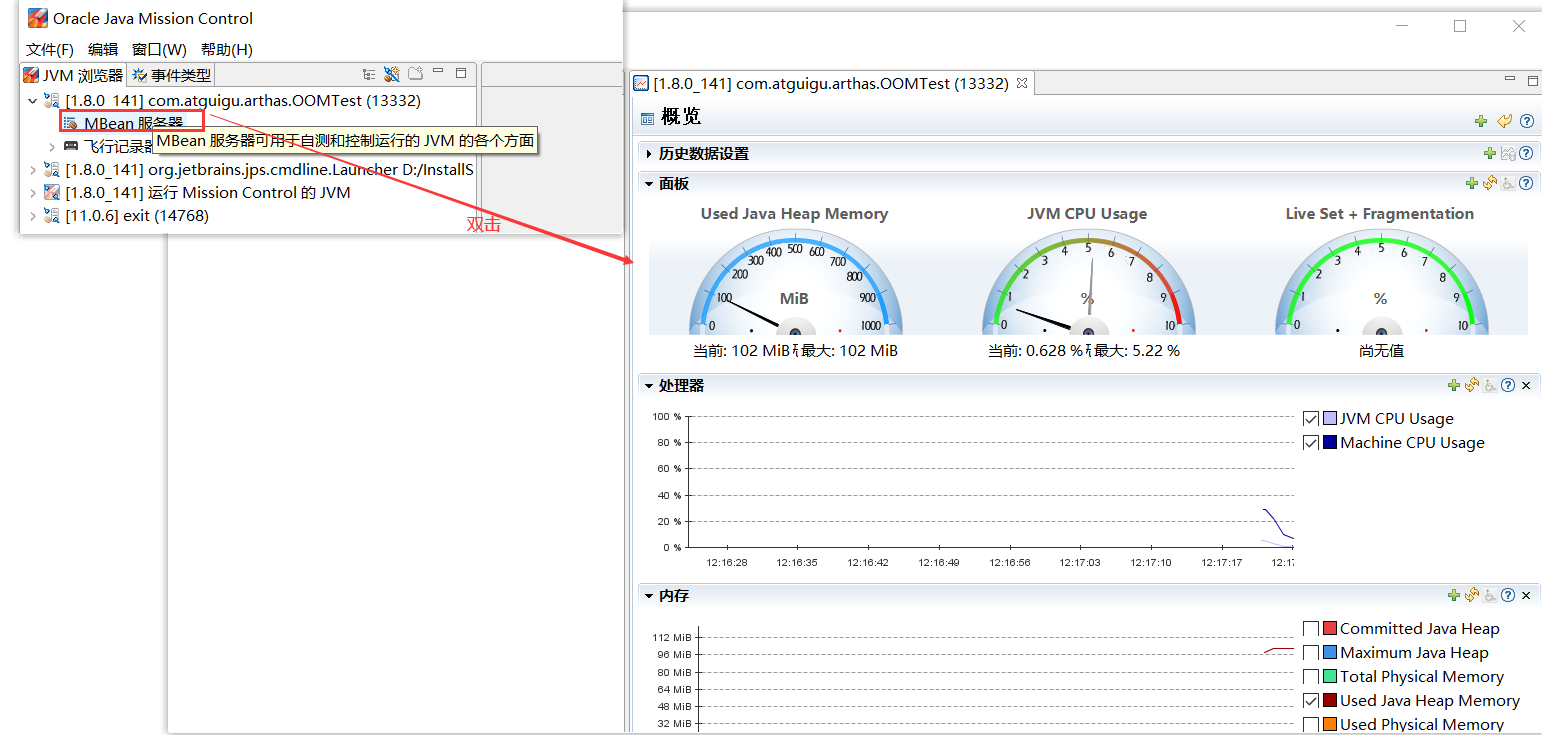
Task: Click the new connection wizard icon in JVM browser
Action: pos(392,74)
